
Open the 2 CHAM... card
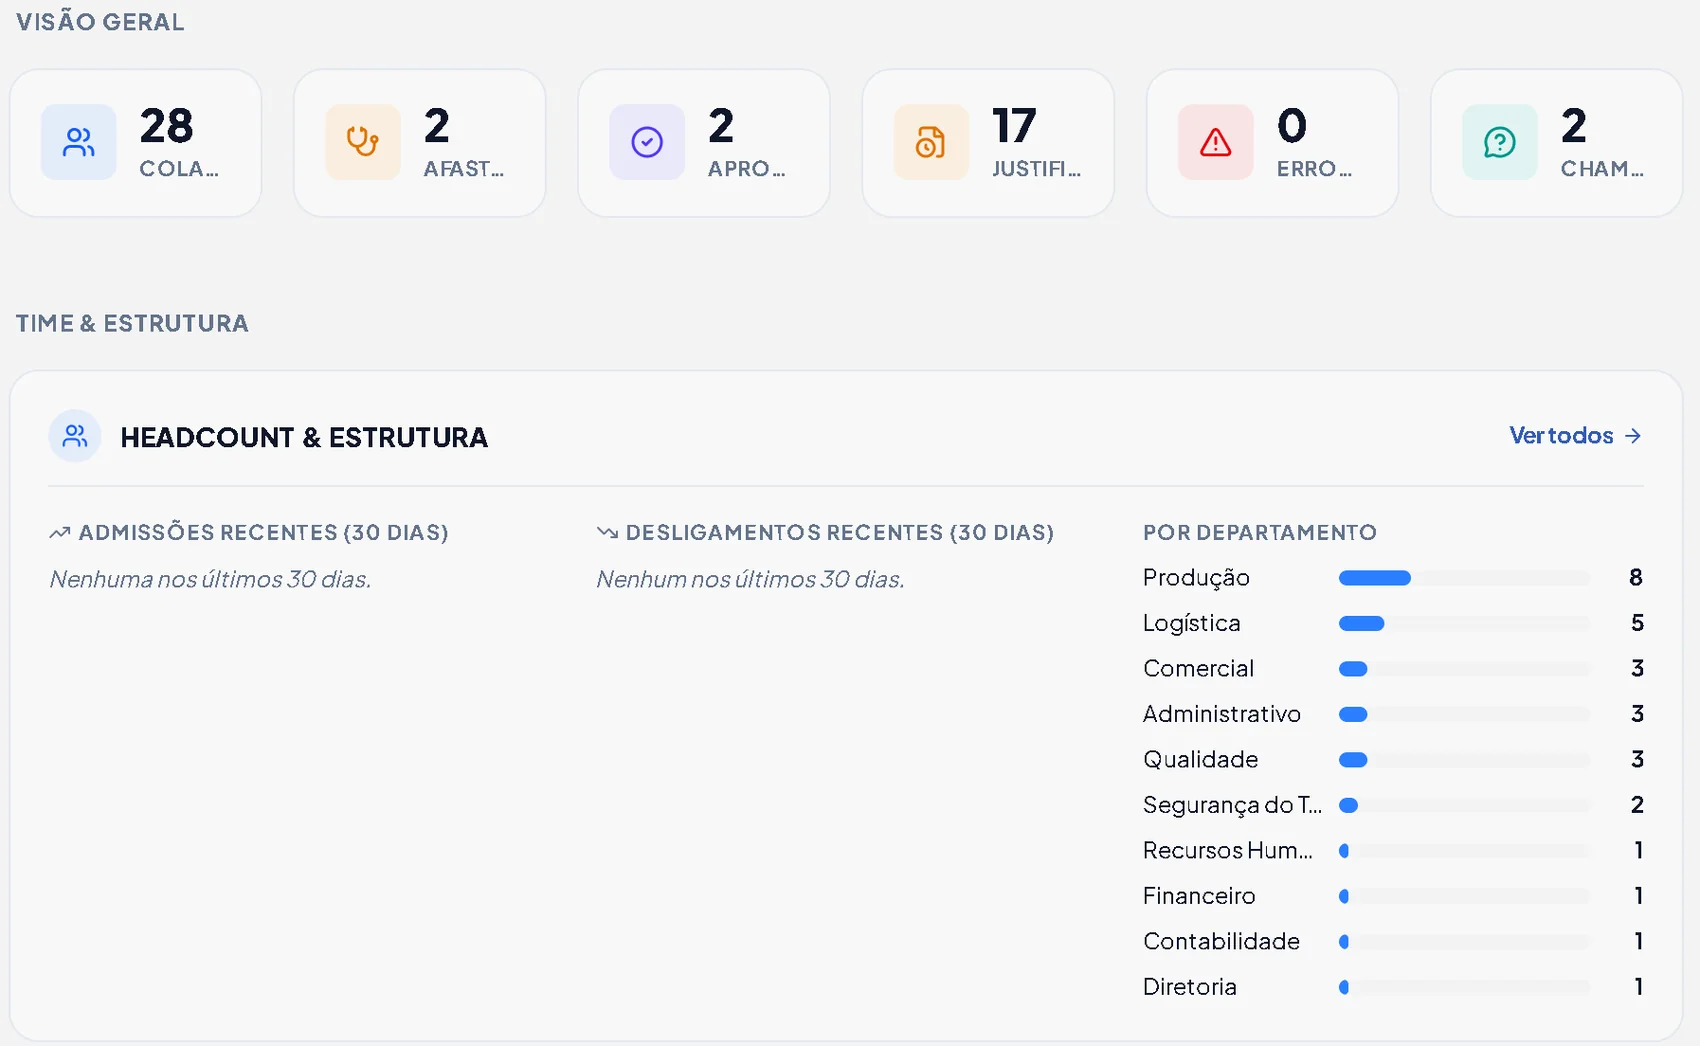[1556, 143]
